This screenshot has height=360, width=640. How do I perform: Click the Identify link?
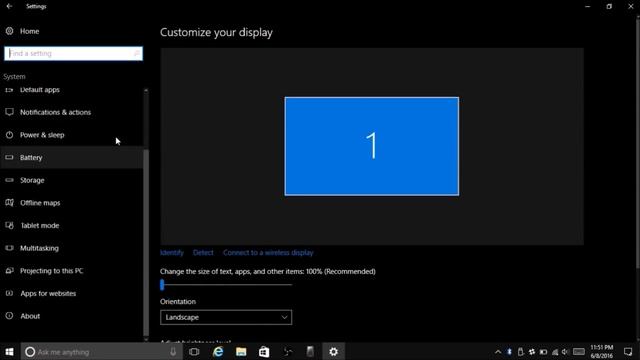[172, 253]
